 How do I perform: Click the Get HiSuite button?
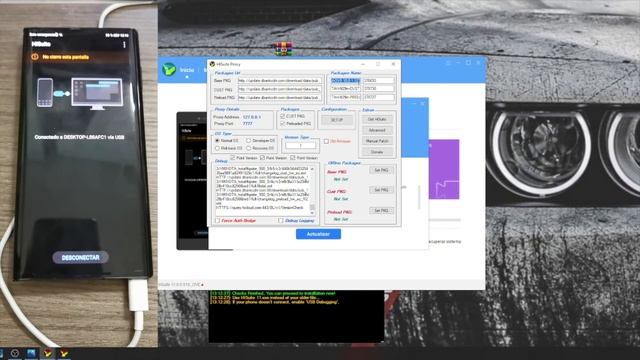click(377, 119)
